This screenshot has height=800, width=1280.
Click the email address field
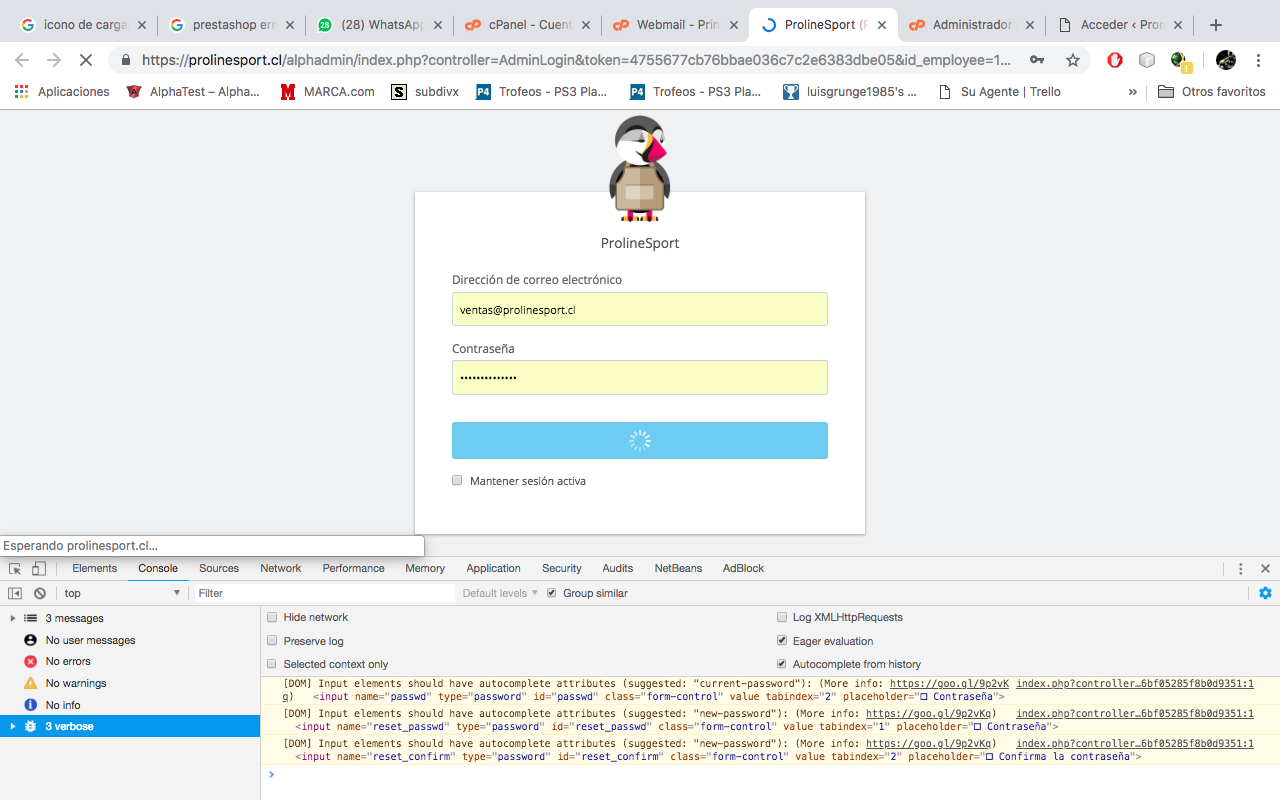[x=640, y=309]
